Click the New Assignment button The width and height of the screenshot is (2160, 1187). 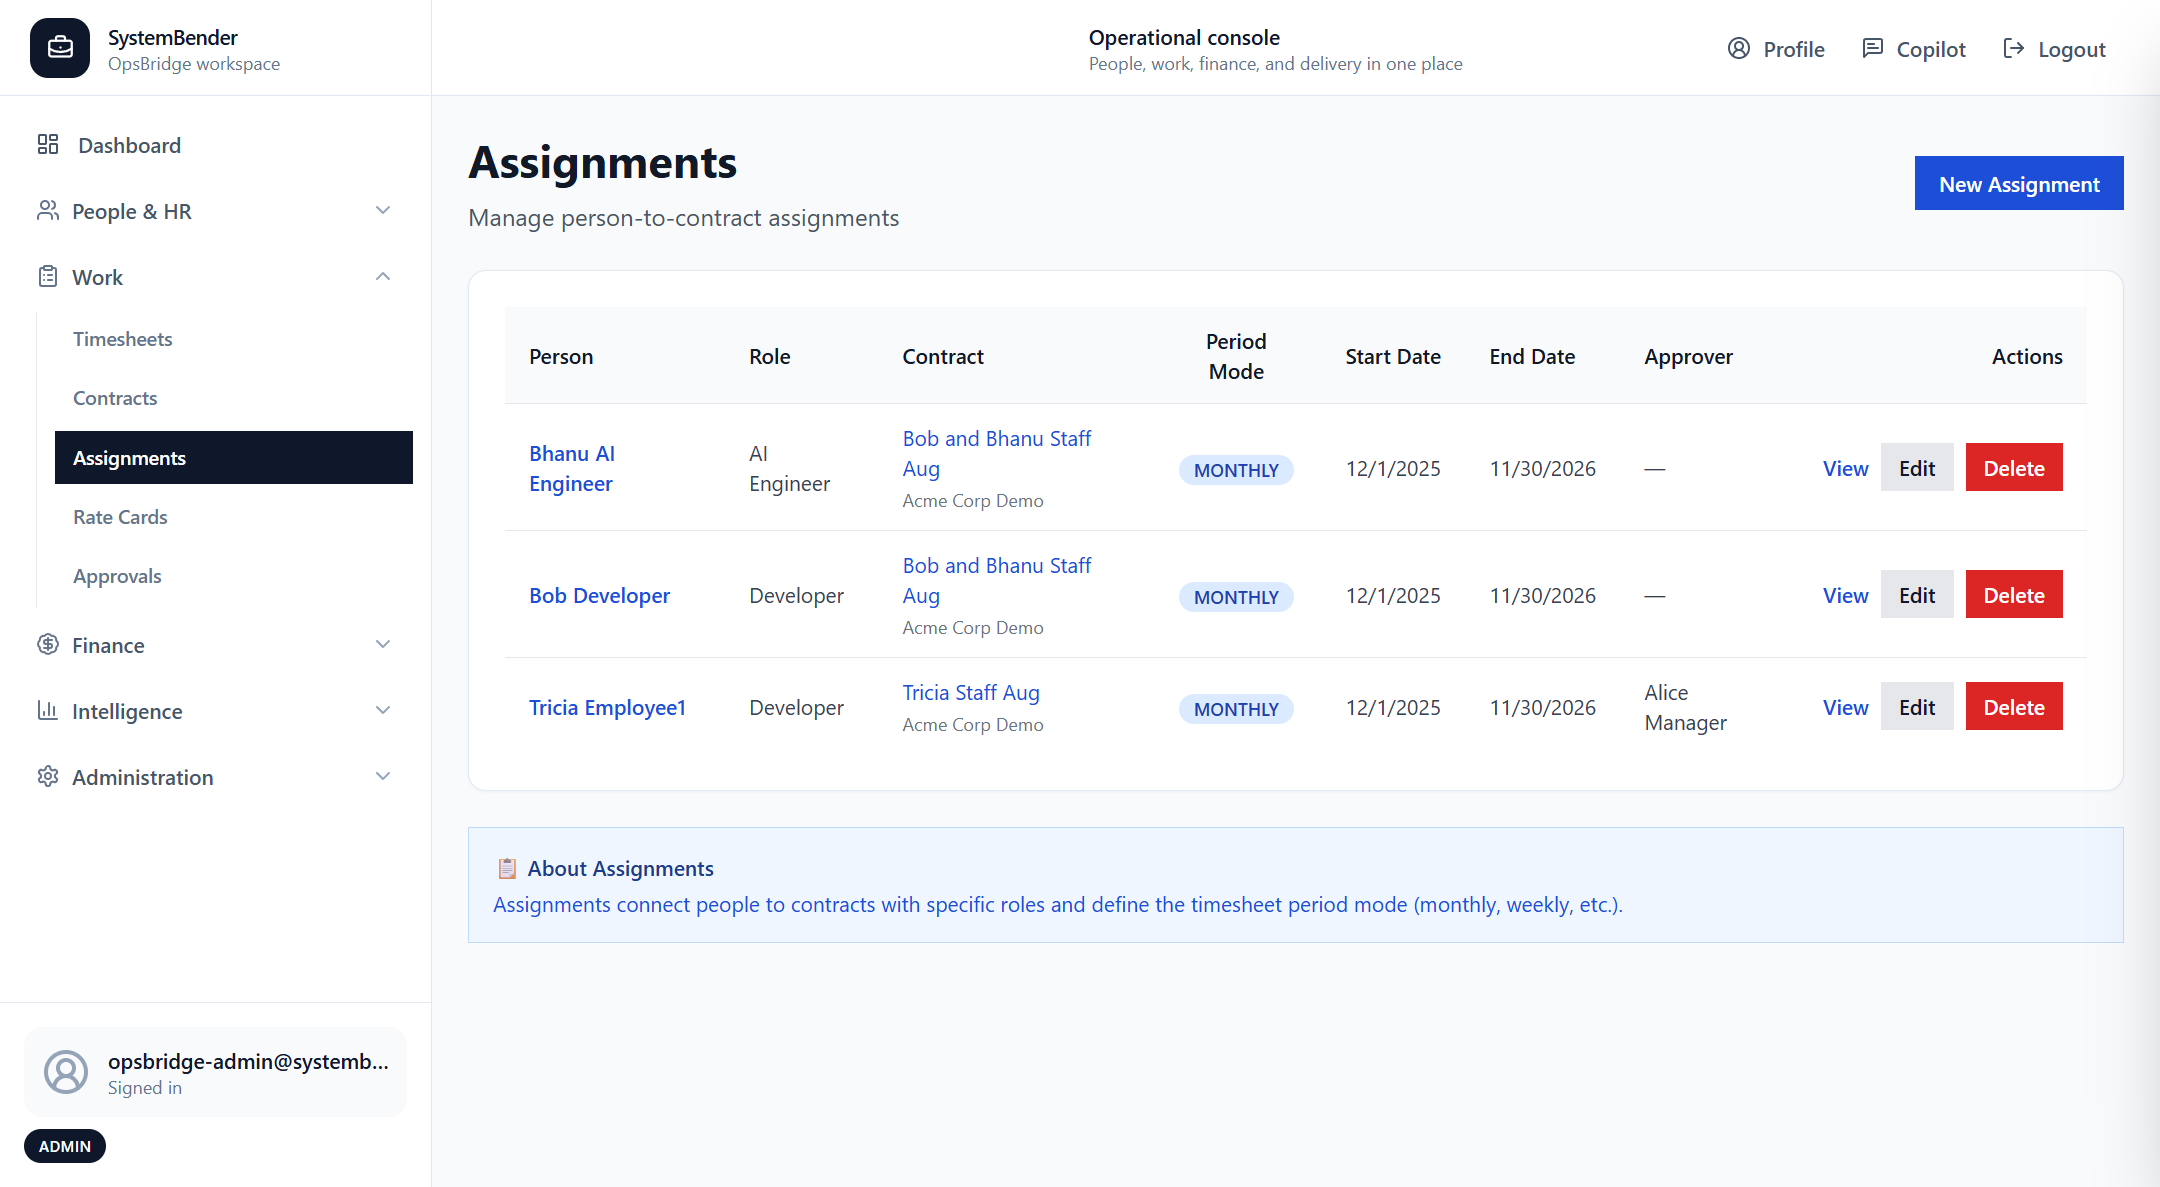pos(2019,183)
